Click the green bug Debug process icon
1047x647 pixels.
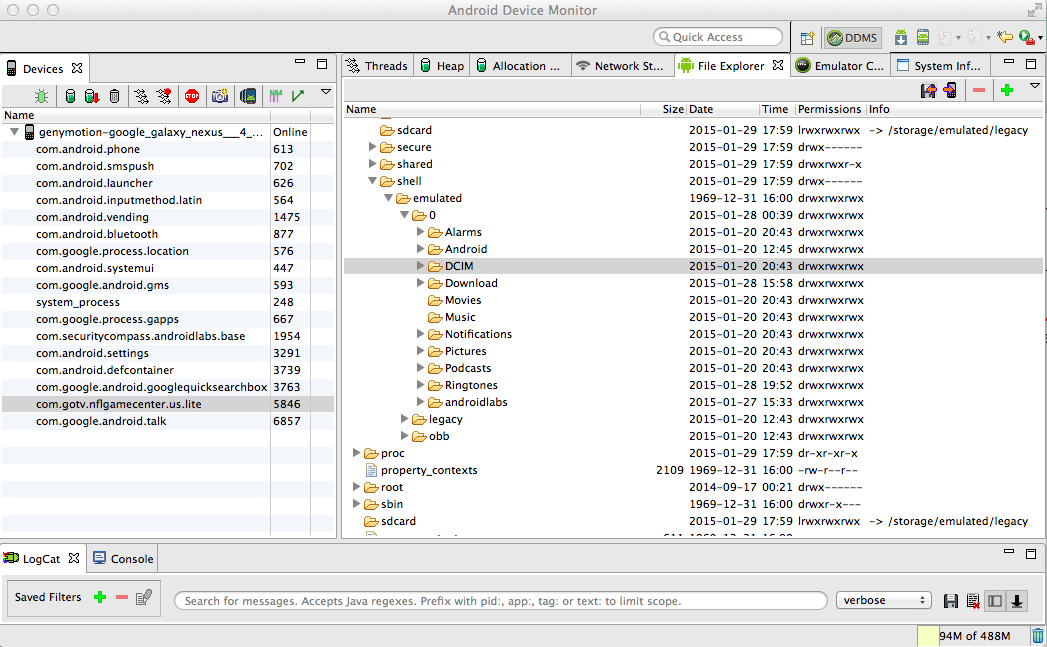[41, 96]
